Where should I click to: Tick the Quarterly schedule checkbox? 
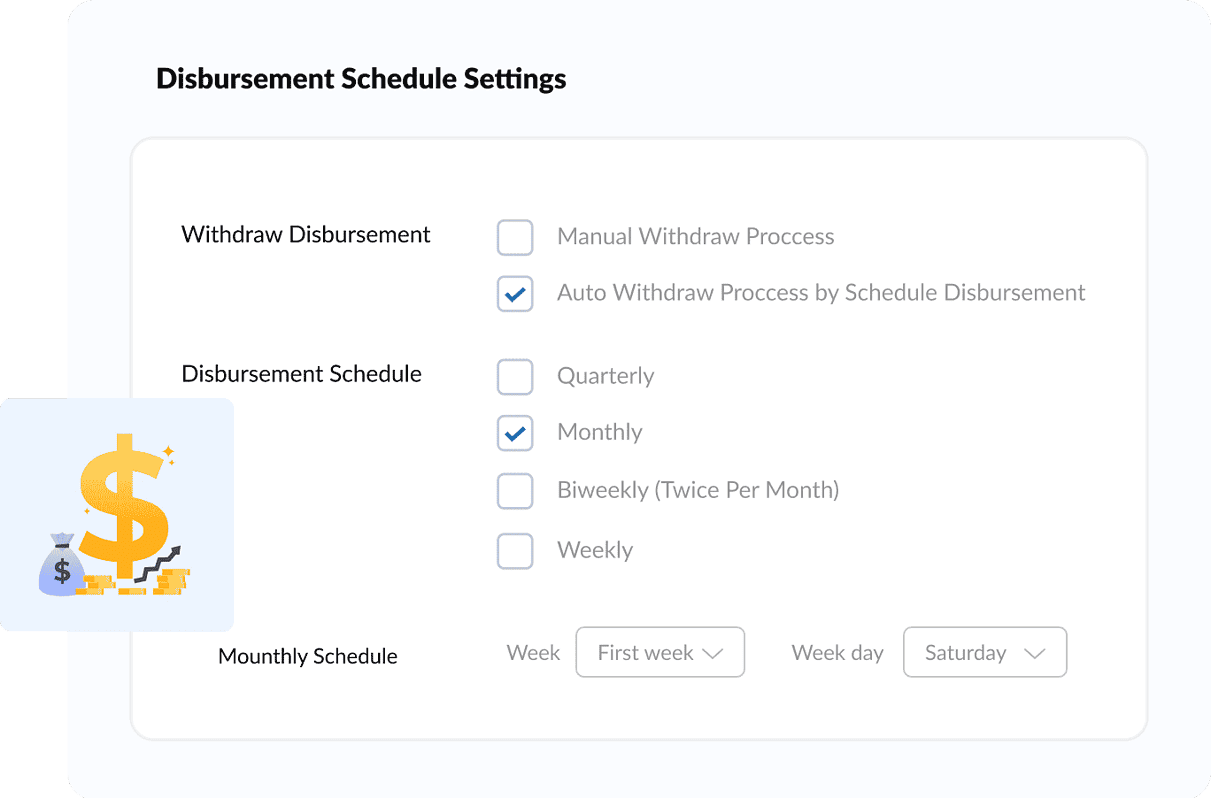point(515,377)
